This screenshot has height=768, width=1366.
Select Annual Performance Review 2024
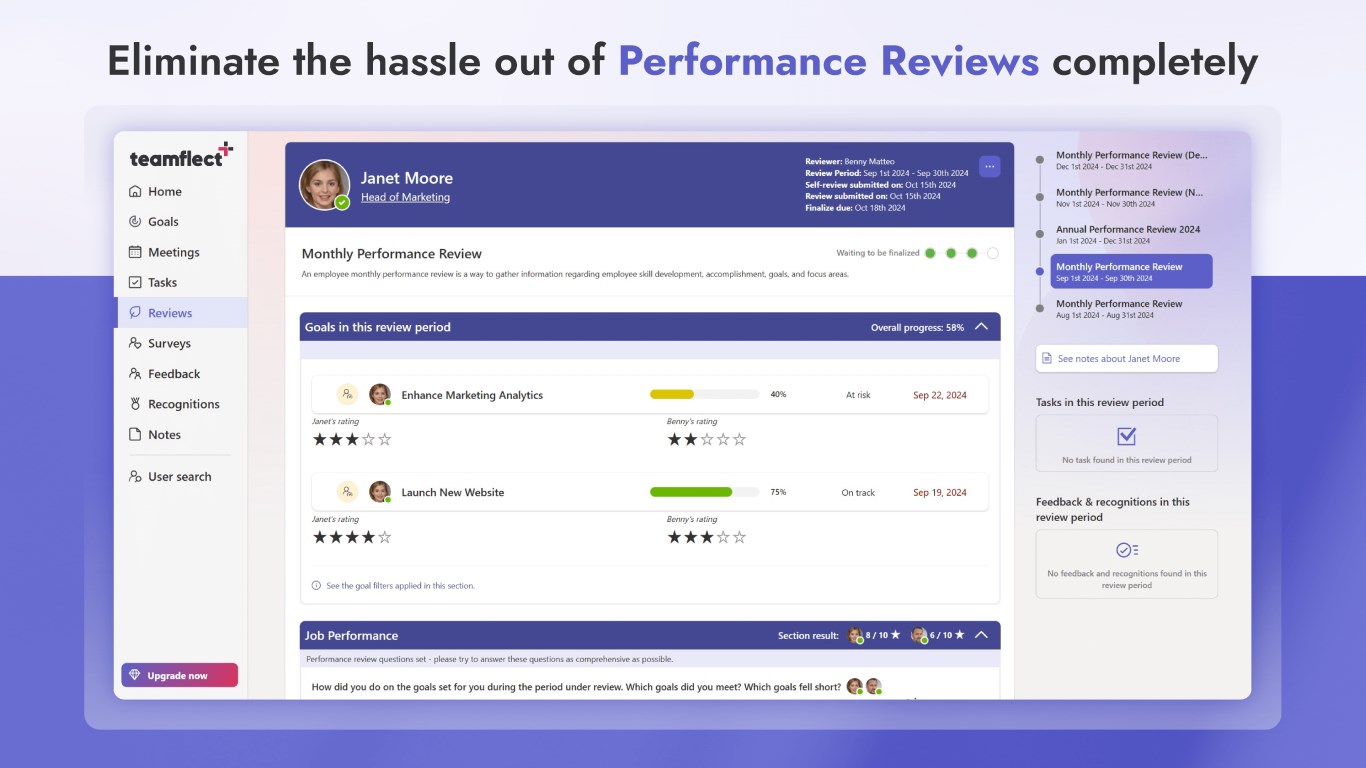[1132, 235]
